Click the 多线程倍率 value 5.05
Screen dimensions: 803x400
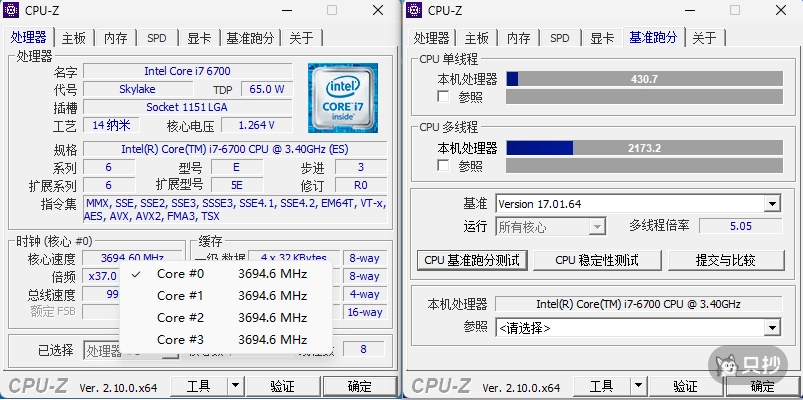[x=741, y=226]
